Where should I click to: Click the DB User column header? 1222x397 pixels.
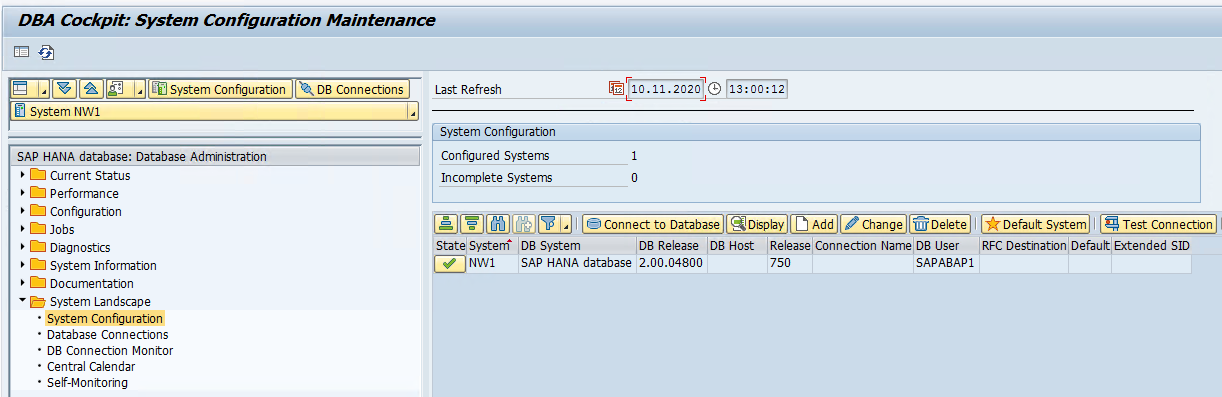[x=946, y=245]
